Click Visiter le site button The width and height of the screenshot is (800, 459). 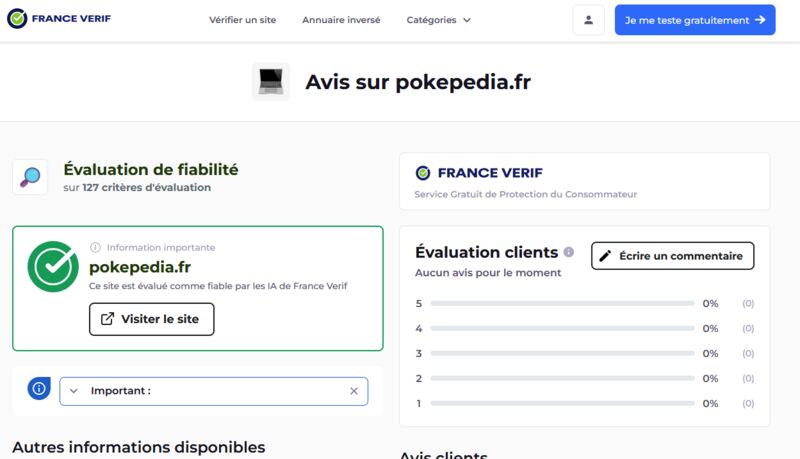pos(152,319)
